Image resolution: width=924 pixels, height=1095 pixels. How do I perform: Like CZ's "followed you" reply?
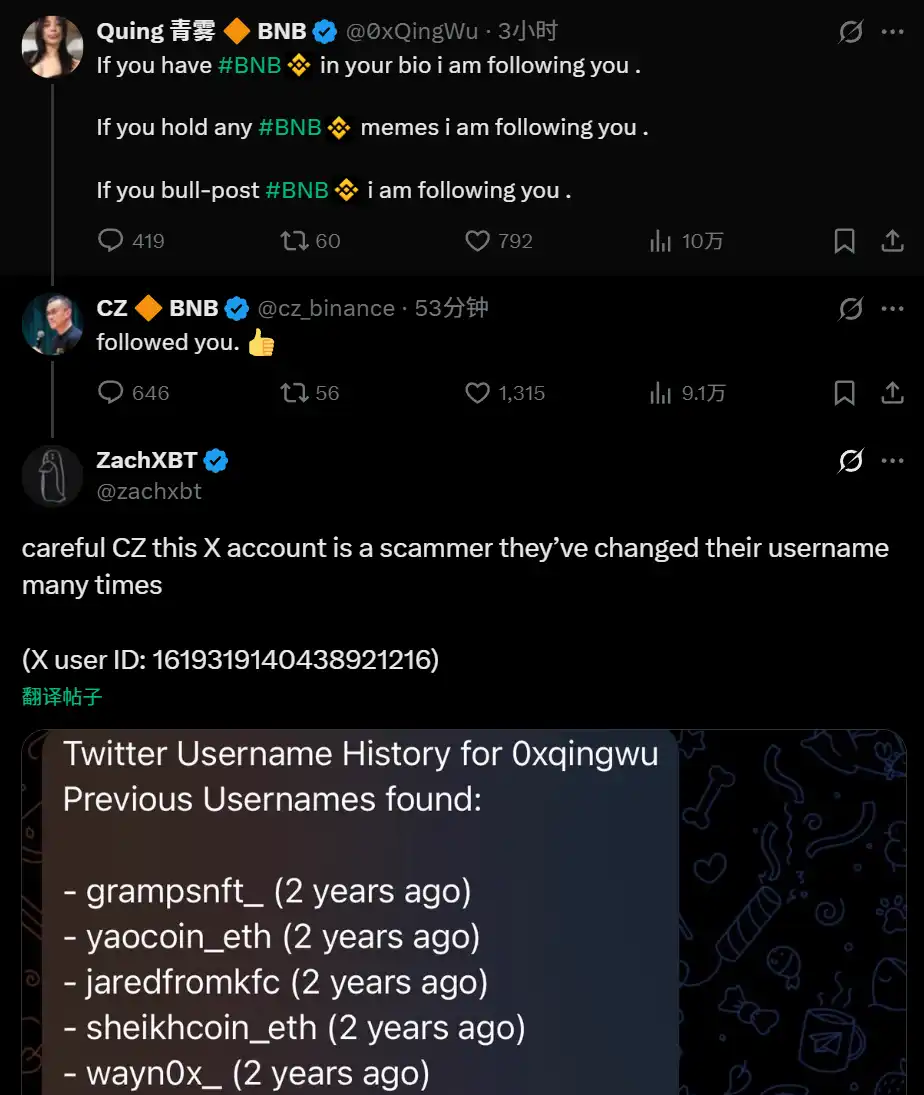[x=478, y=393]
